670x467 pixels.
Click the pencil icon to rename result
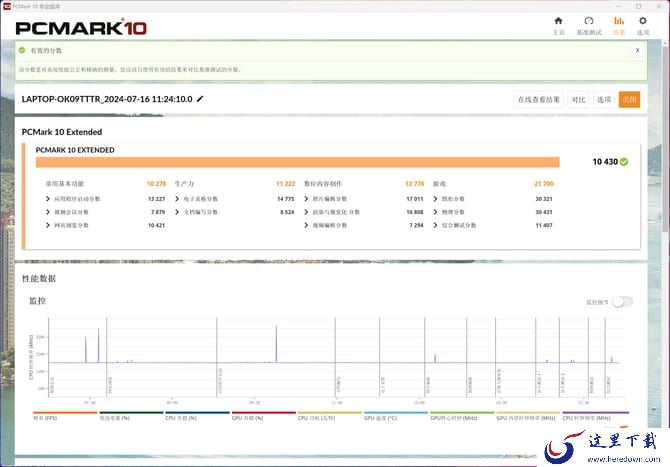pyautogui.click(x=200, y=99)
